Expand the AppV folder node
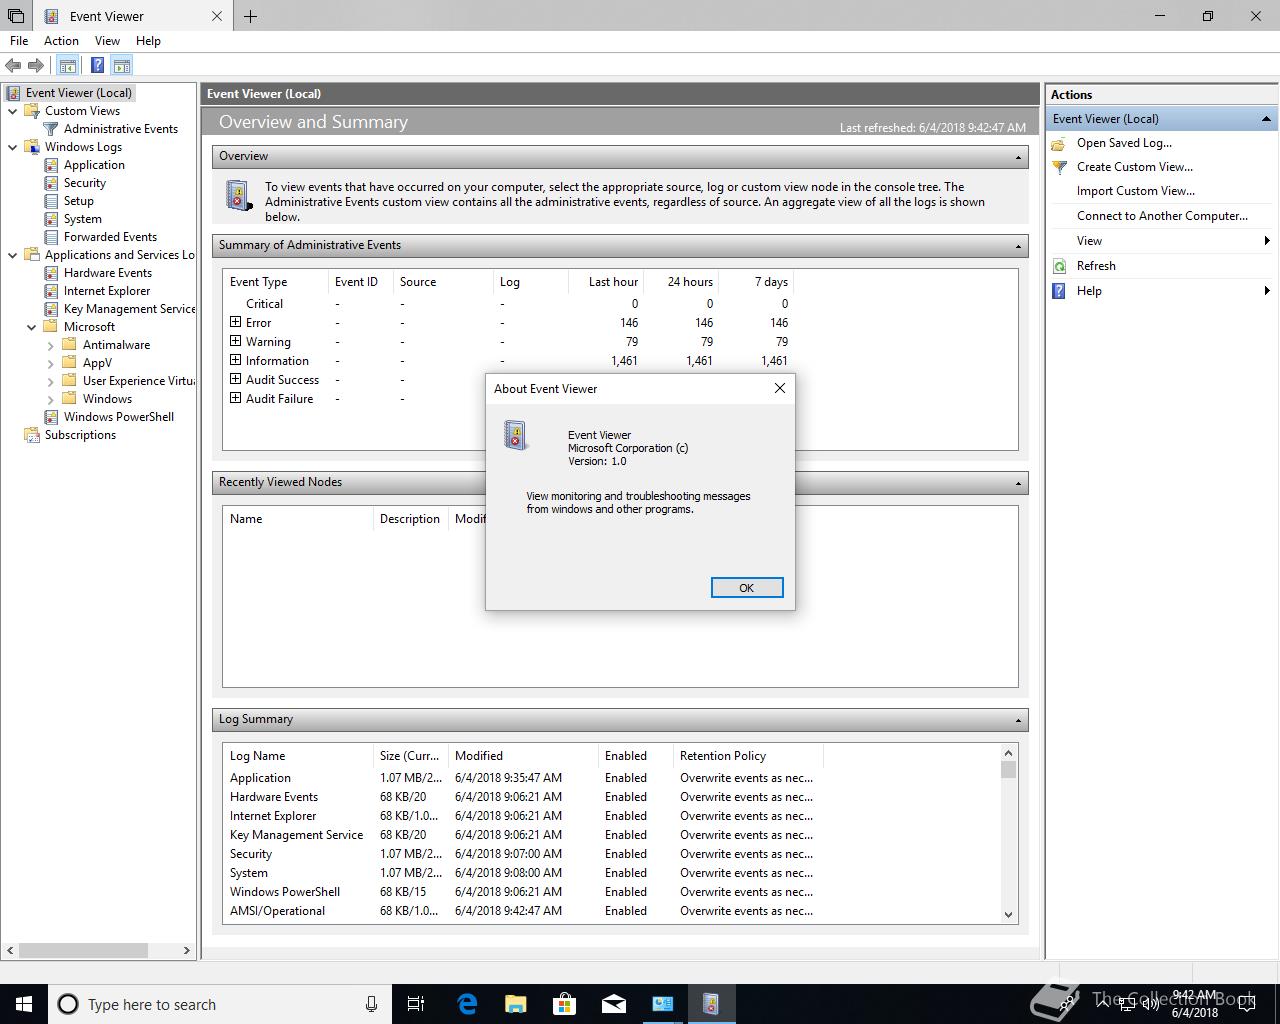This screenshot has width=1280, height=1024. click(51, 363)
